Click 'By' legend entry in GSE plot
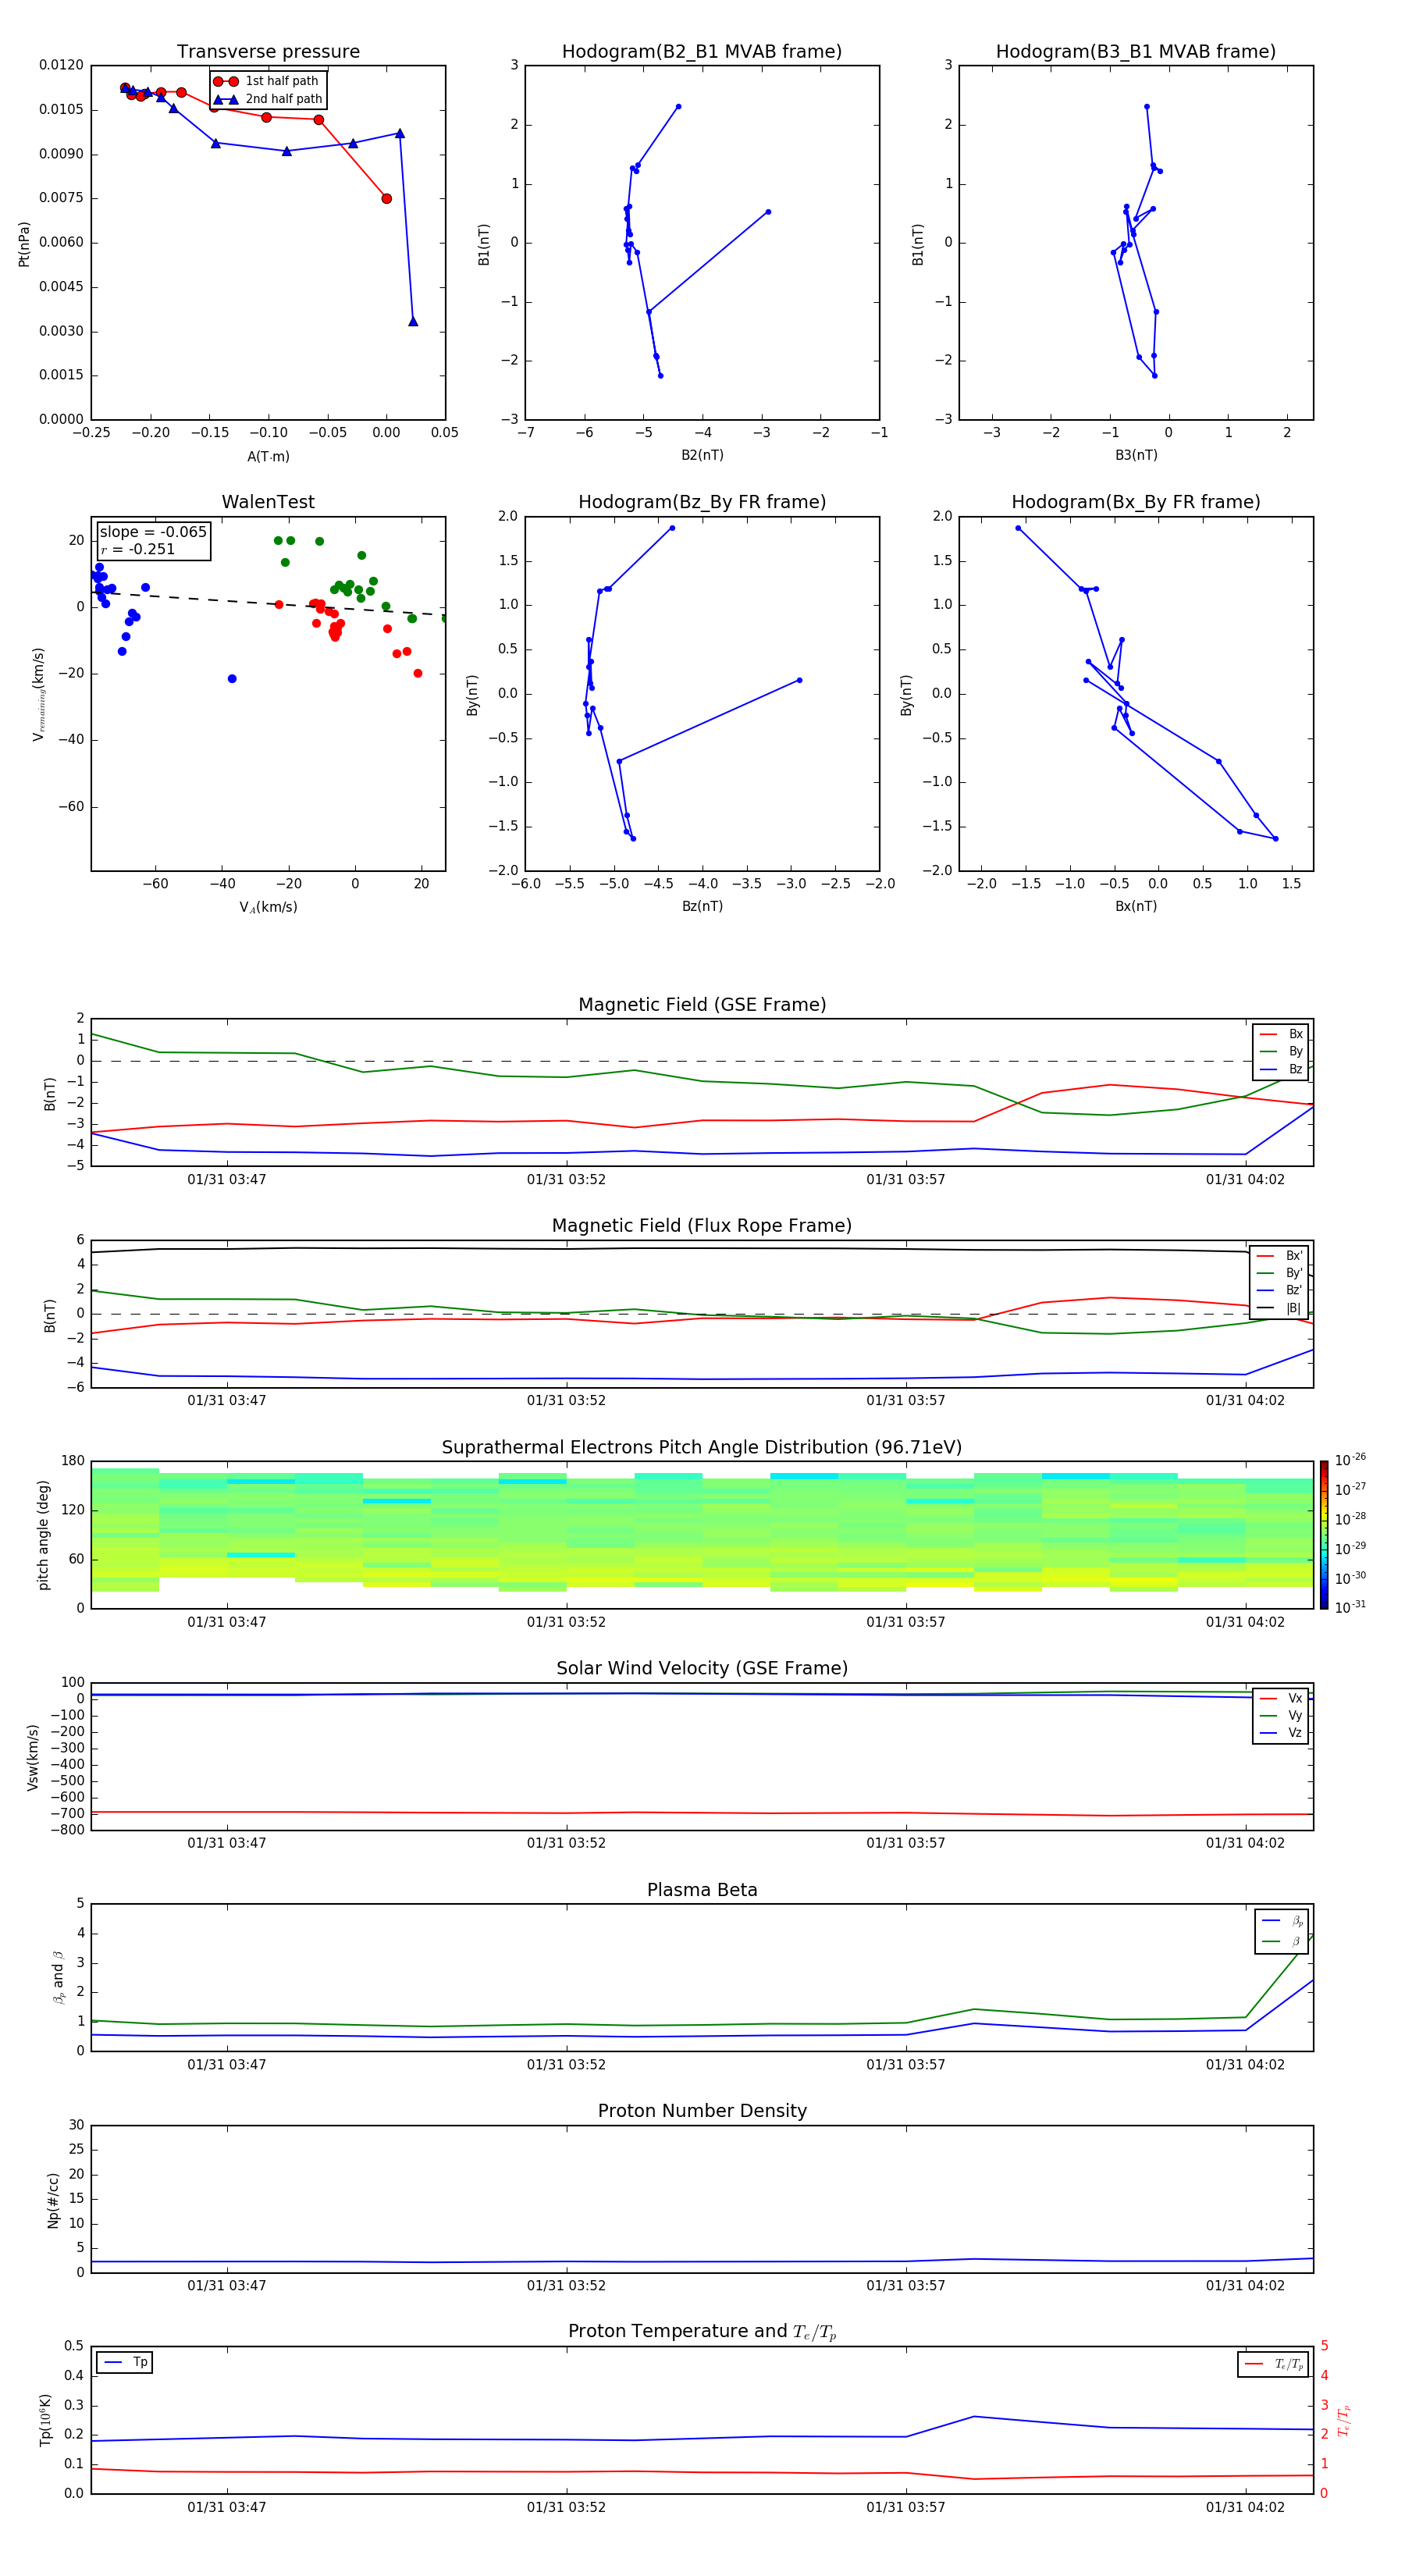The image size is (1405, 2576). 1281,1051
